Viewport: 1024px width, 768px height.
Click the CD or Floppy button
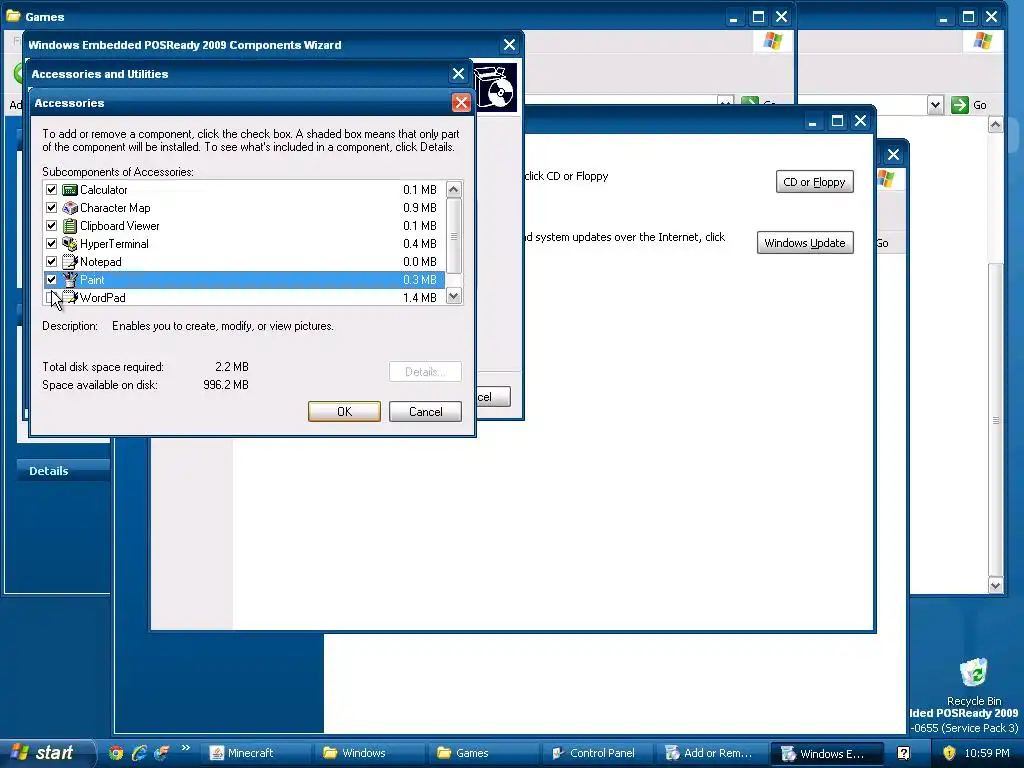pos(814,182)
